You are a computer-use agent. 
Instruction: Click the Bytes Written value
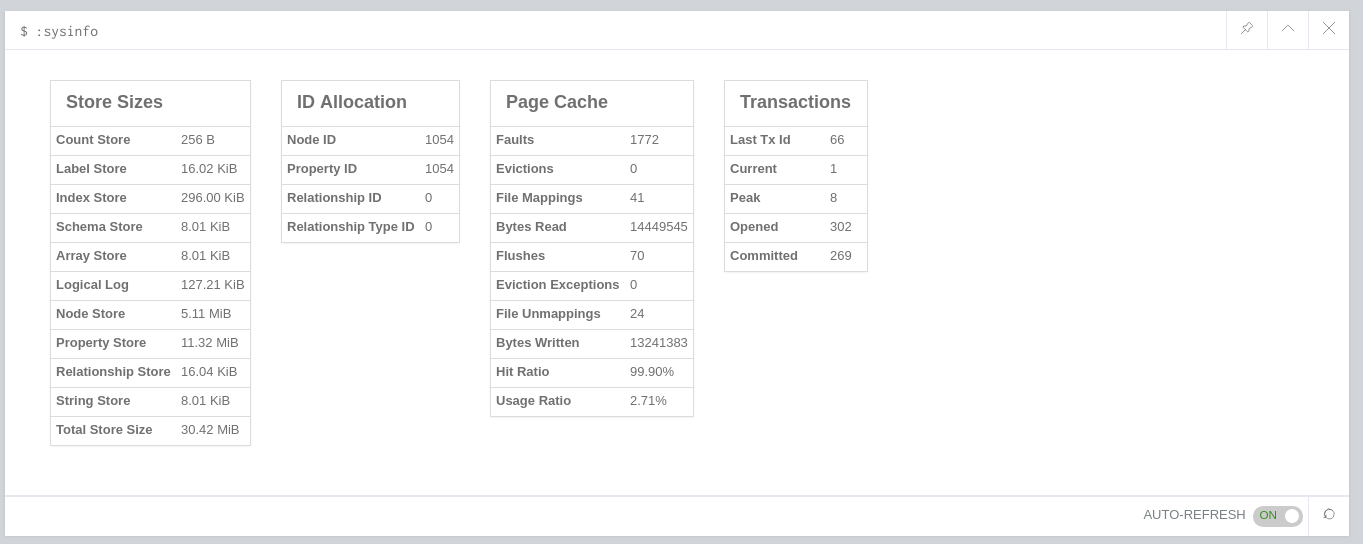coord(658,343)
